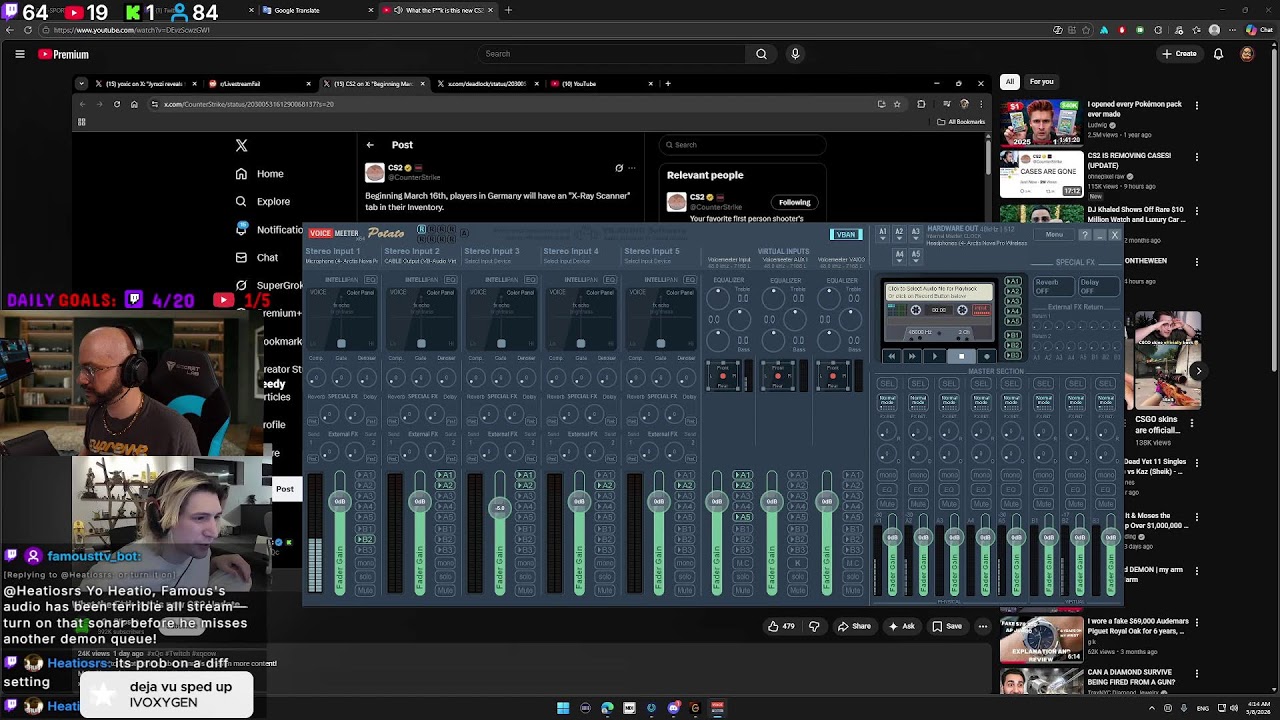The width and height of the screenshot is (1280, 720).
Task: Submit search with YouTube magnifier icon
Action: 761,54
